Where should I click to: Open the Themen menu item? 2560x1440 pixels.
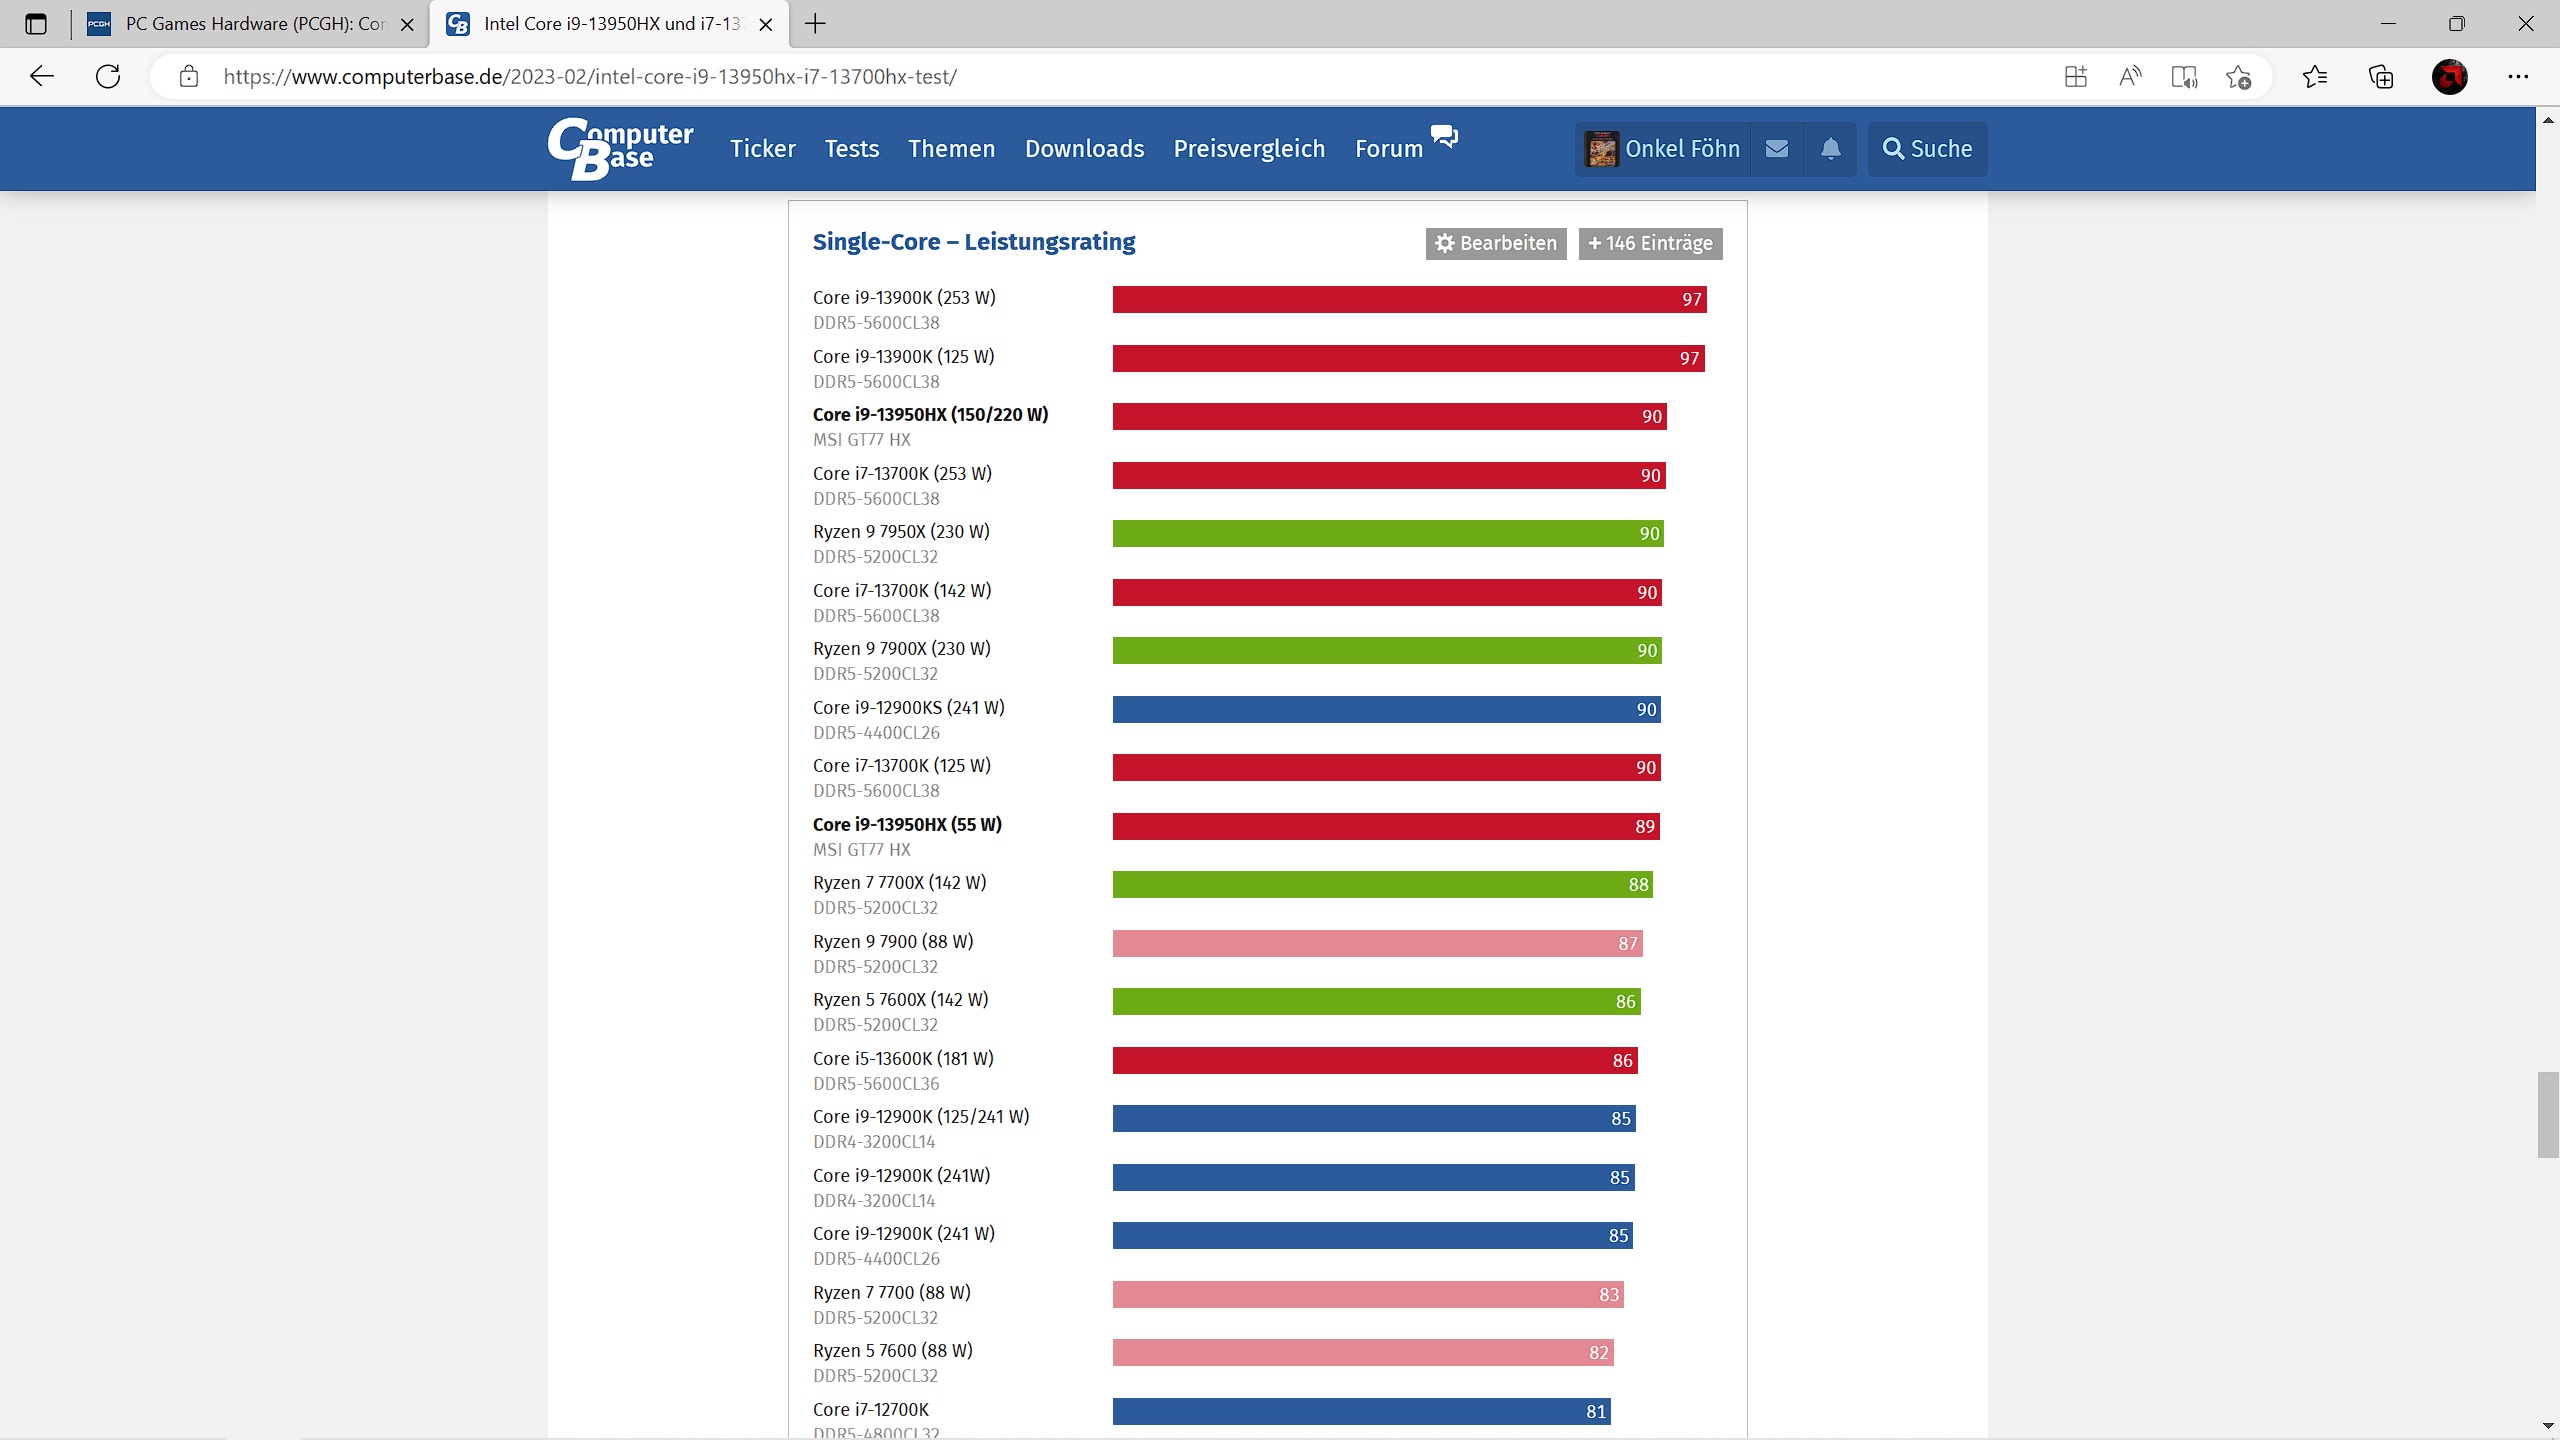point(952,149)
